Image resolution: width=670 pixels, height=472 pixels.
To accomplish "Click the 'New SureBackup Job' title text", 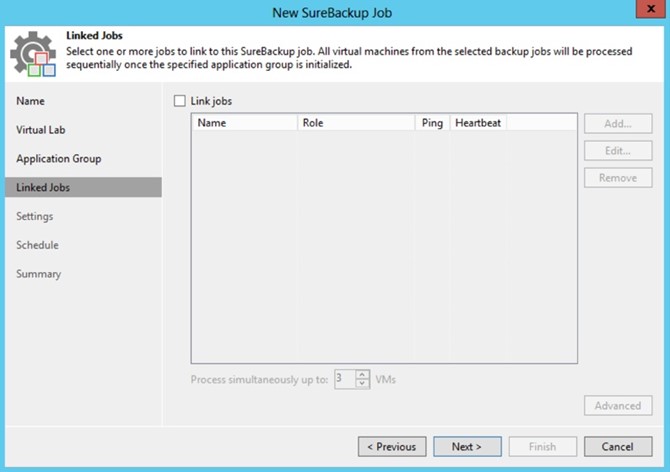I will coord(332,13).
